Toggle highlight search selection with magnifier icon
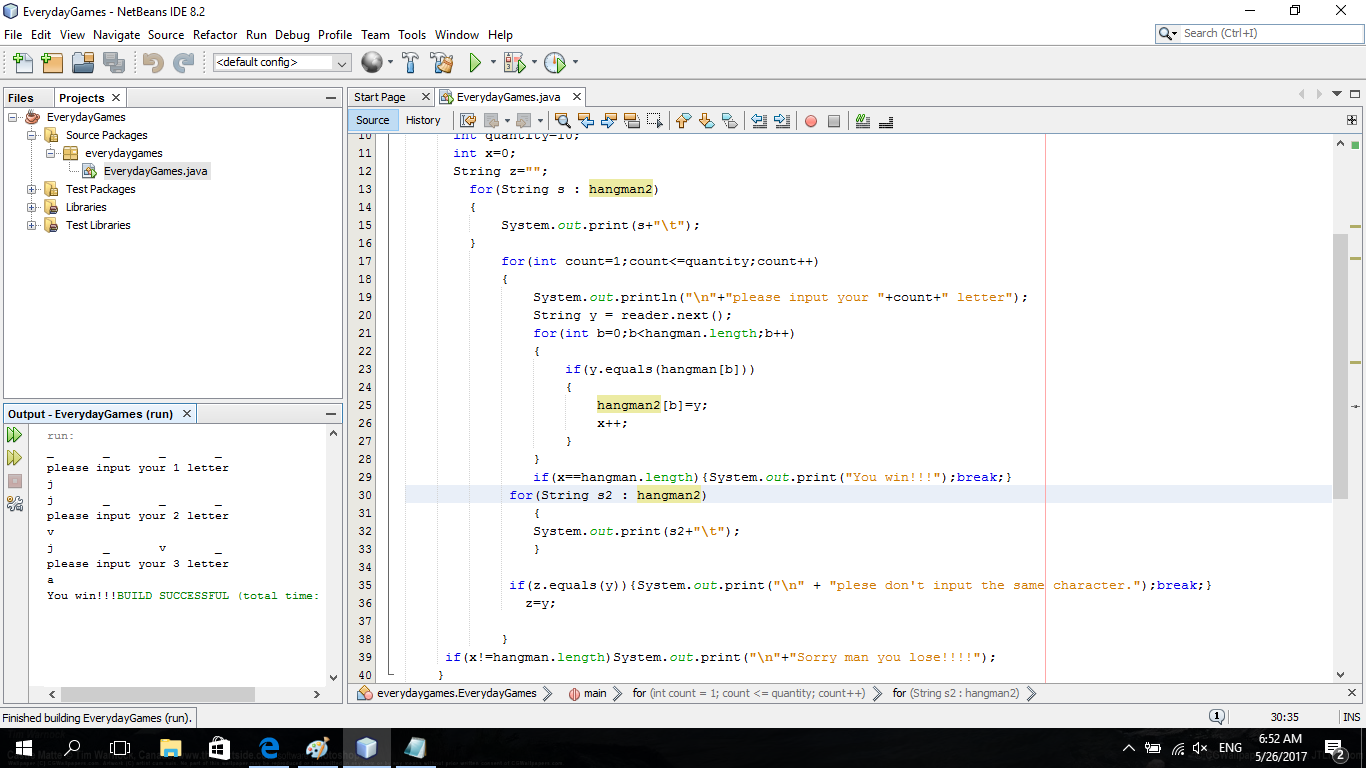1366x768 pixels. tap(562, 121)
